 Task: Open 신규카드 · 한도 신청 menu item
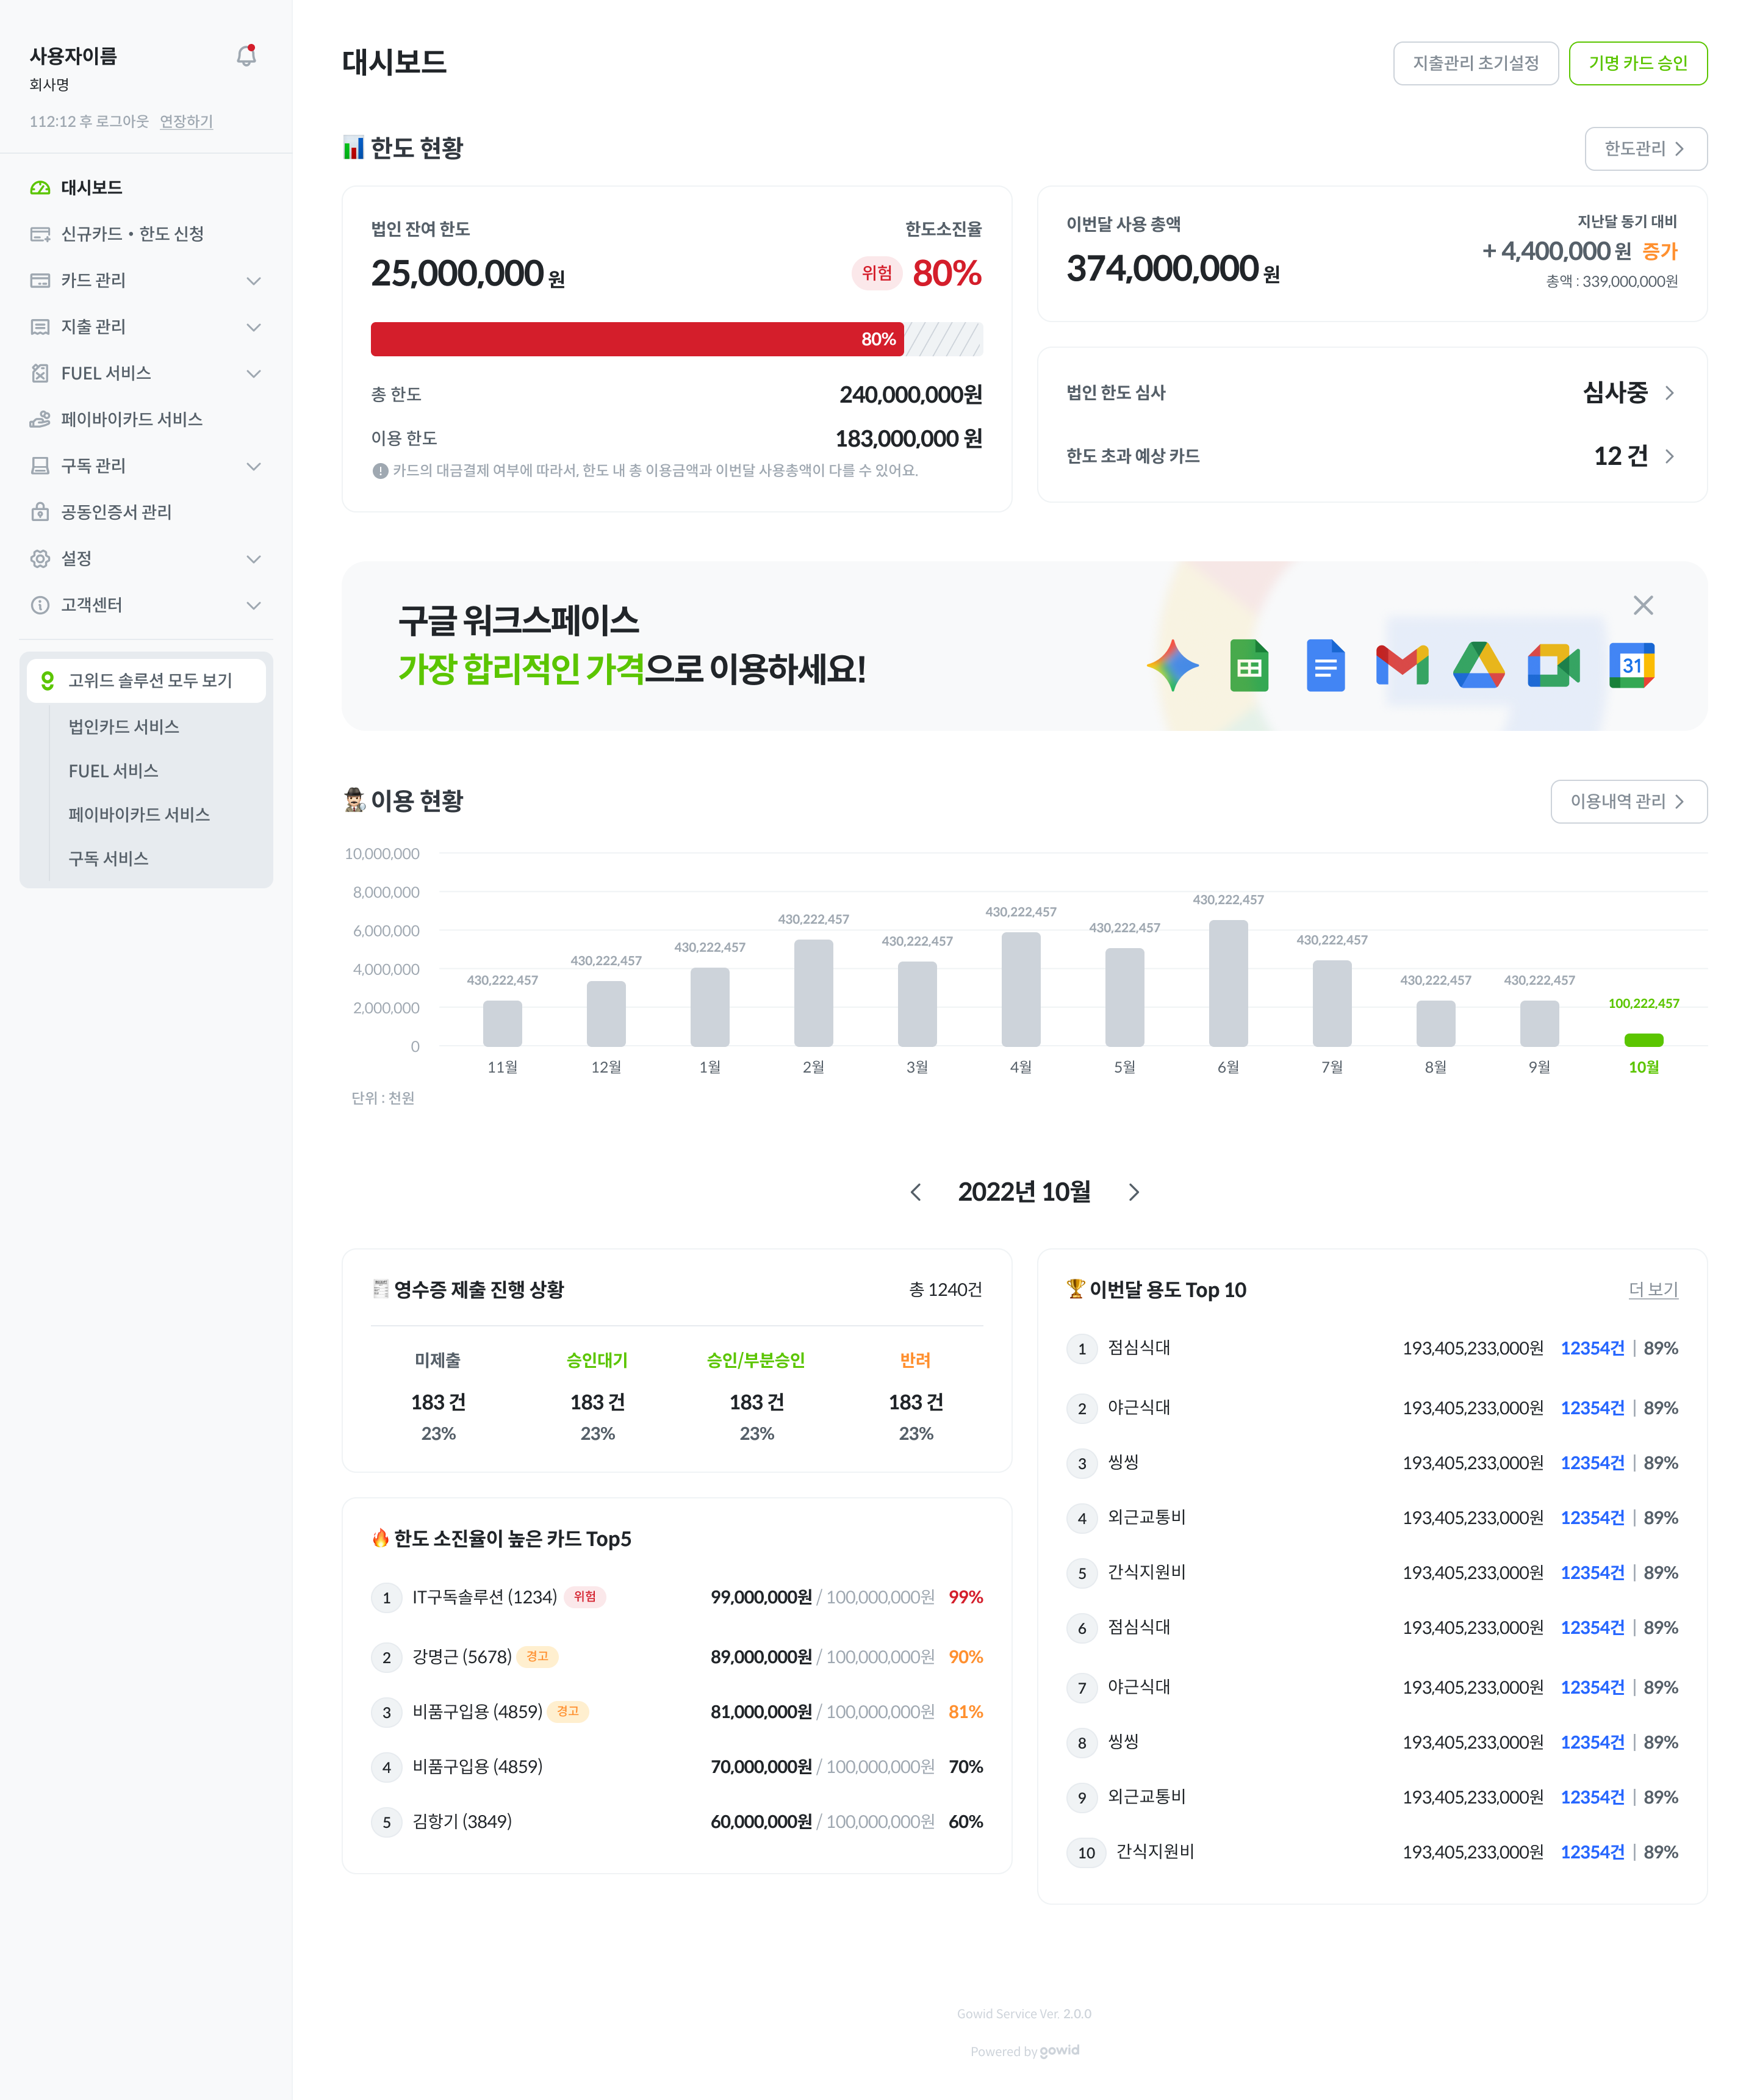[x=132, y=234]
